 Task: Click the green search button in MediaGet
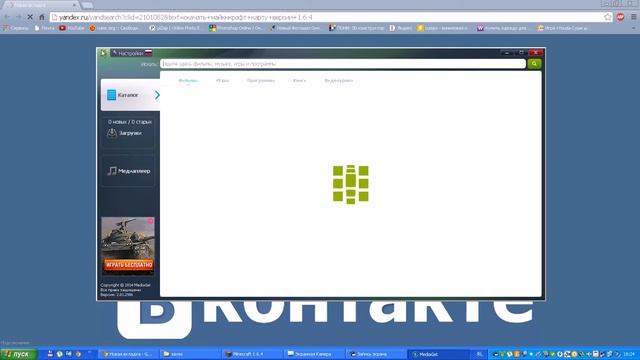[x=534, y=64]
